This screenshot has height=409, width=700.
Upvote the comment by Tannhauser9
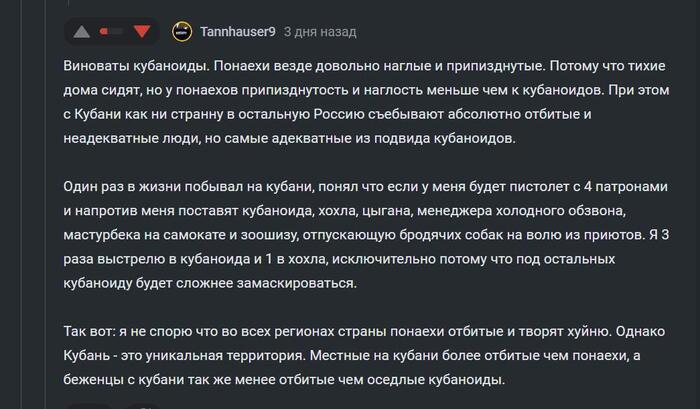[82, 32]
